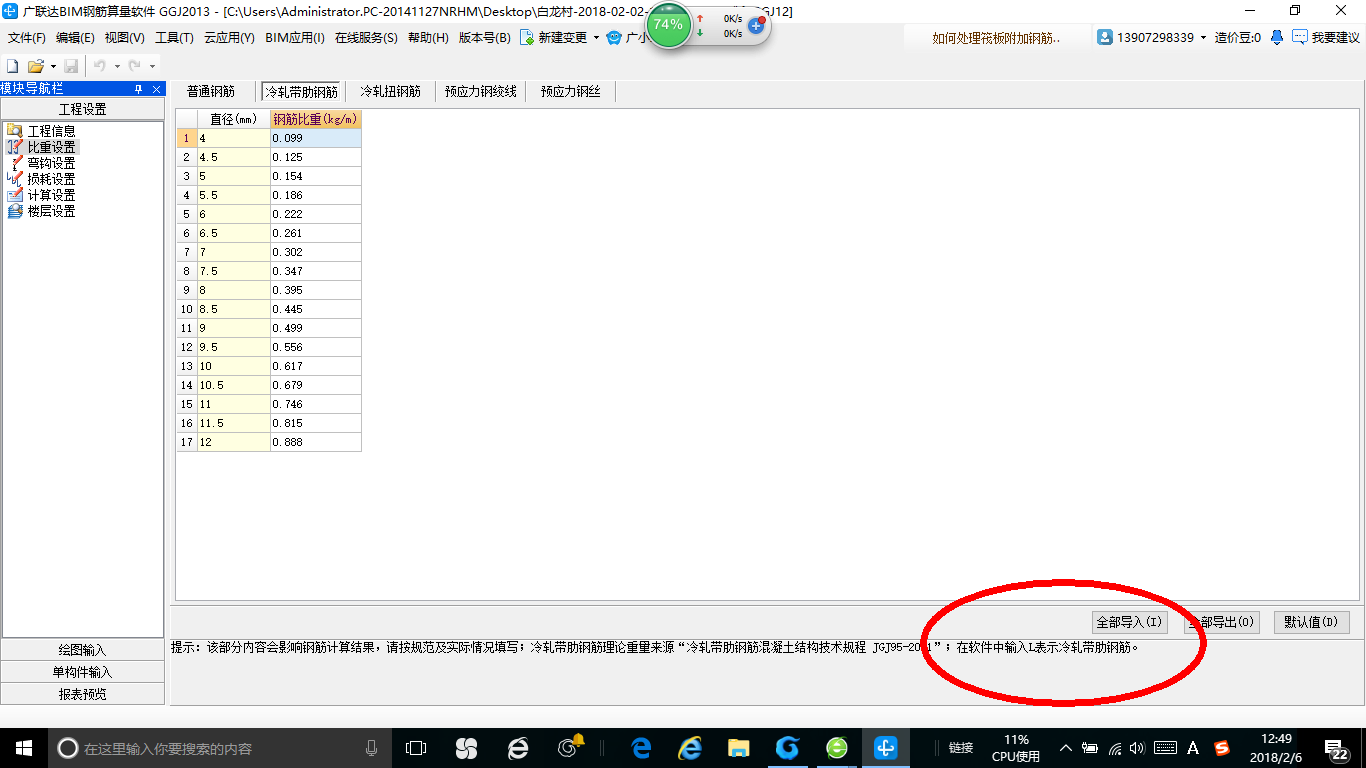Click the 新建变更 button
Viewport: 1366px width, 768px height.
(x=553, y=37)
